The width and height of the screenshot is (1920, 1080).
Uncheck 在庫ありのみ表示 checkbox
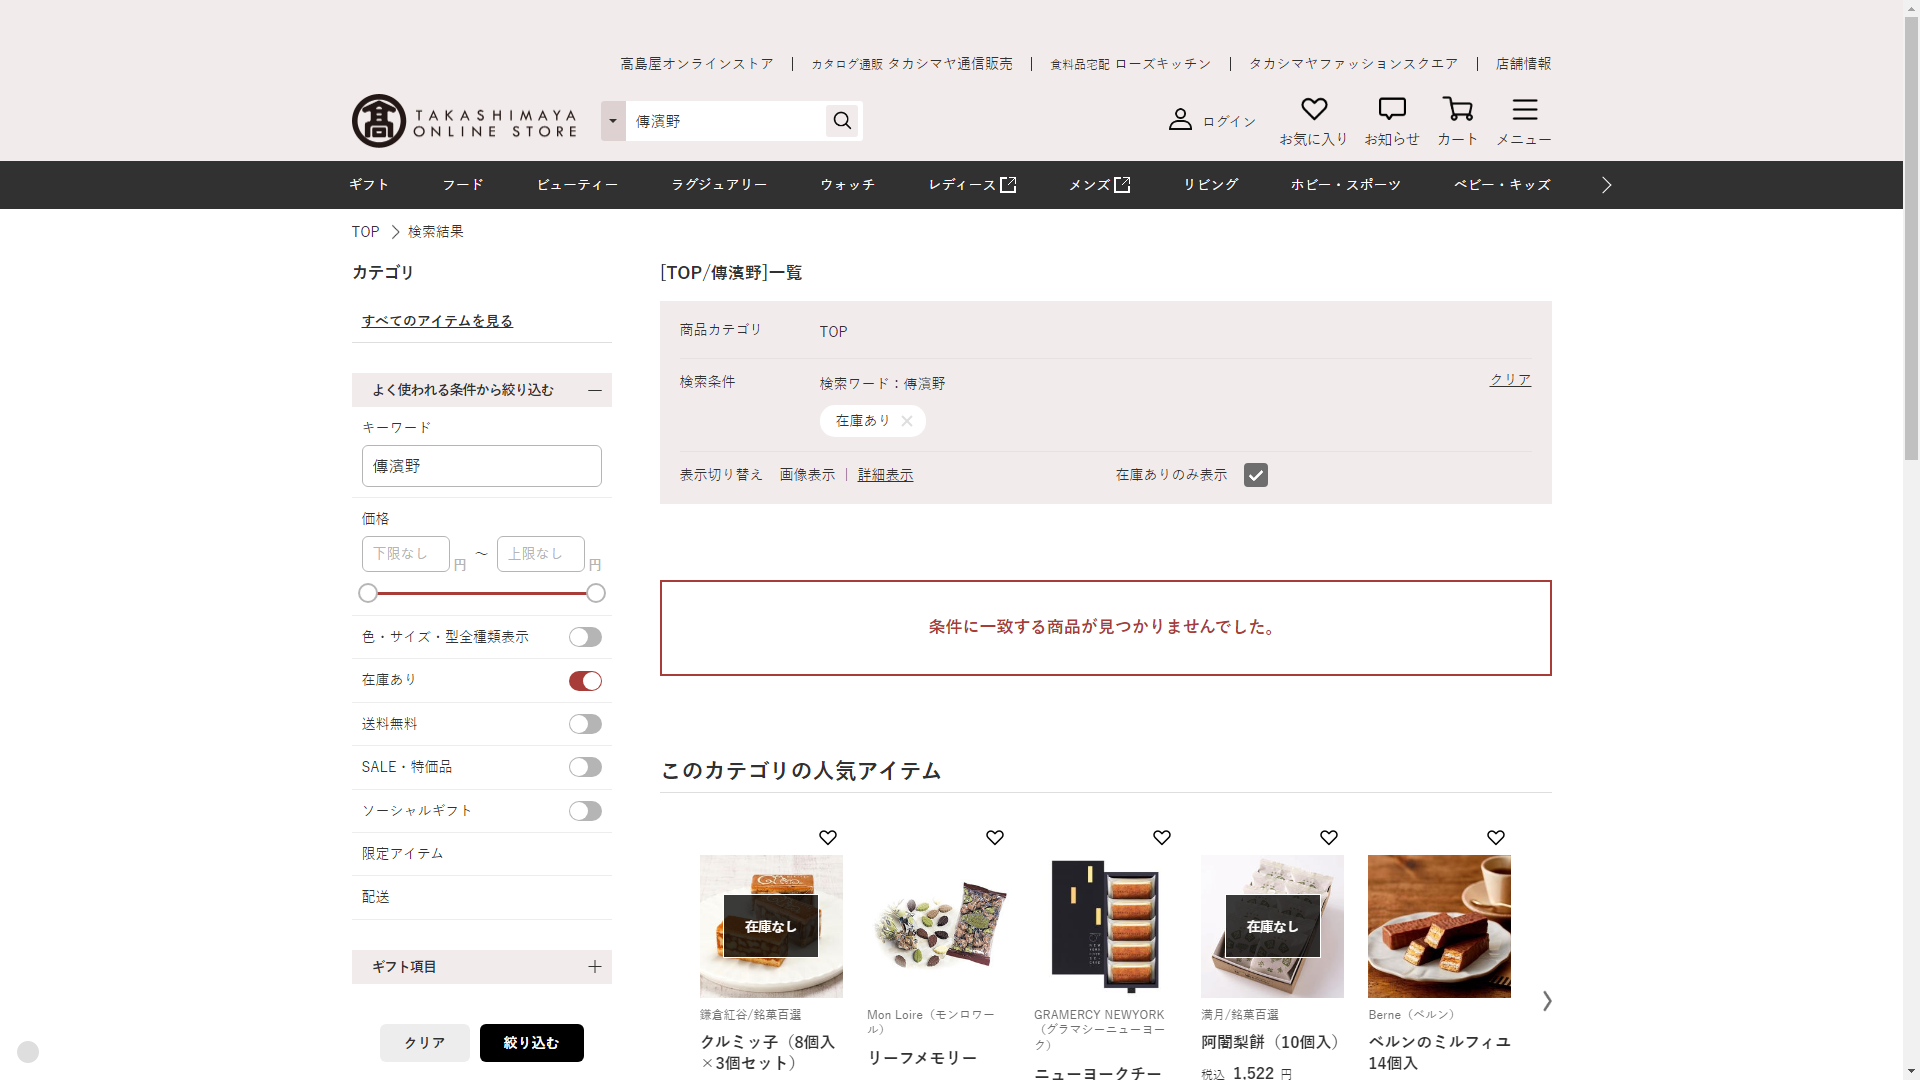[x=1255, y=475]
